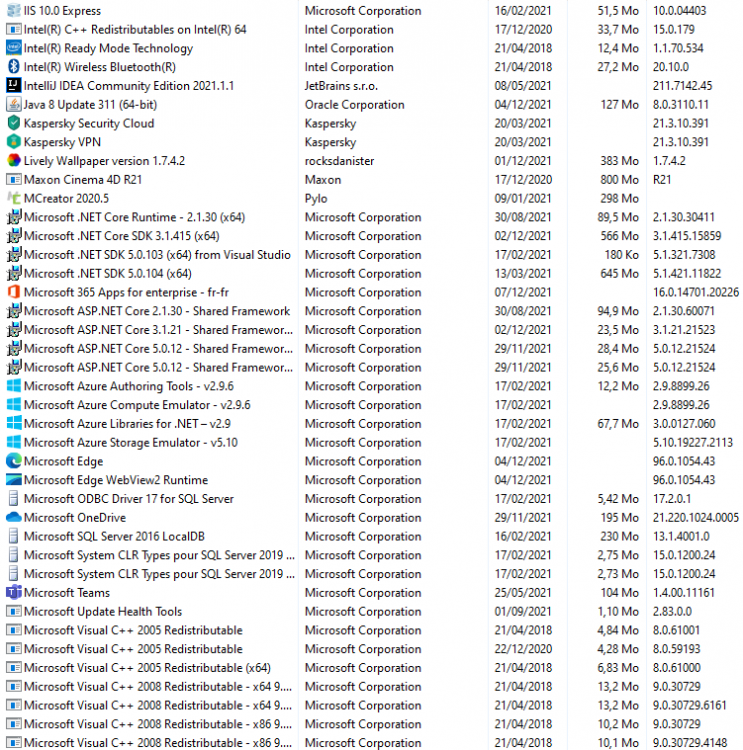
Task: Select Lively Wallpaper version 1.7.4.2
Action: click(x=104, y=161)
